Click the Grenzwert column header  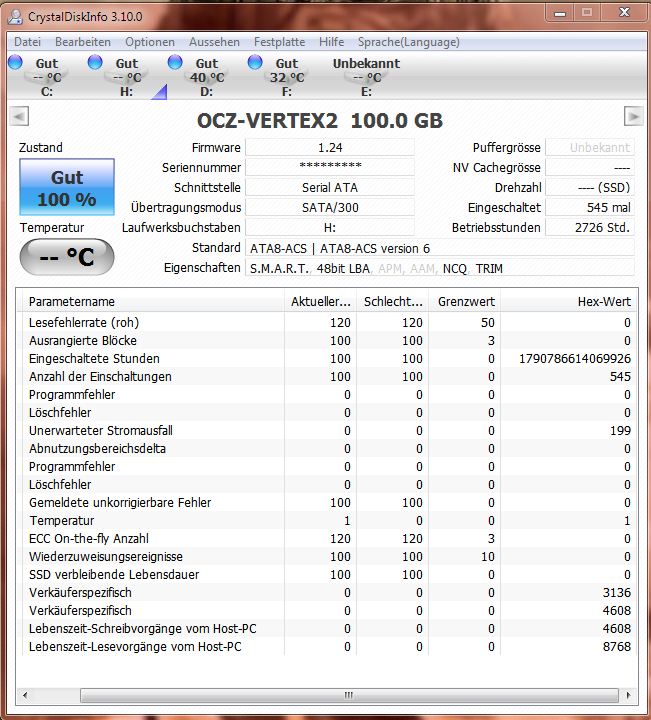pos(465,302)
